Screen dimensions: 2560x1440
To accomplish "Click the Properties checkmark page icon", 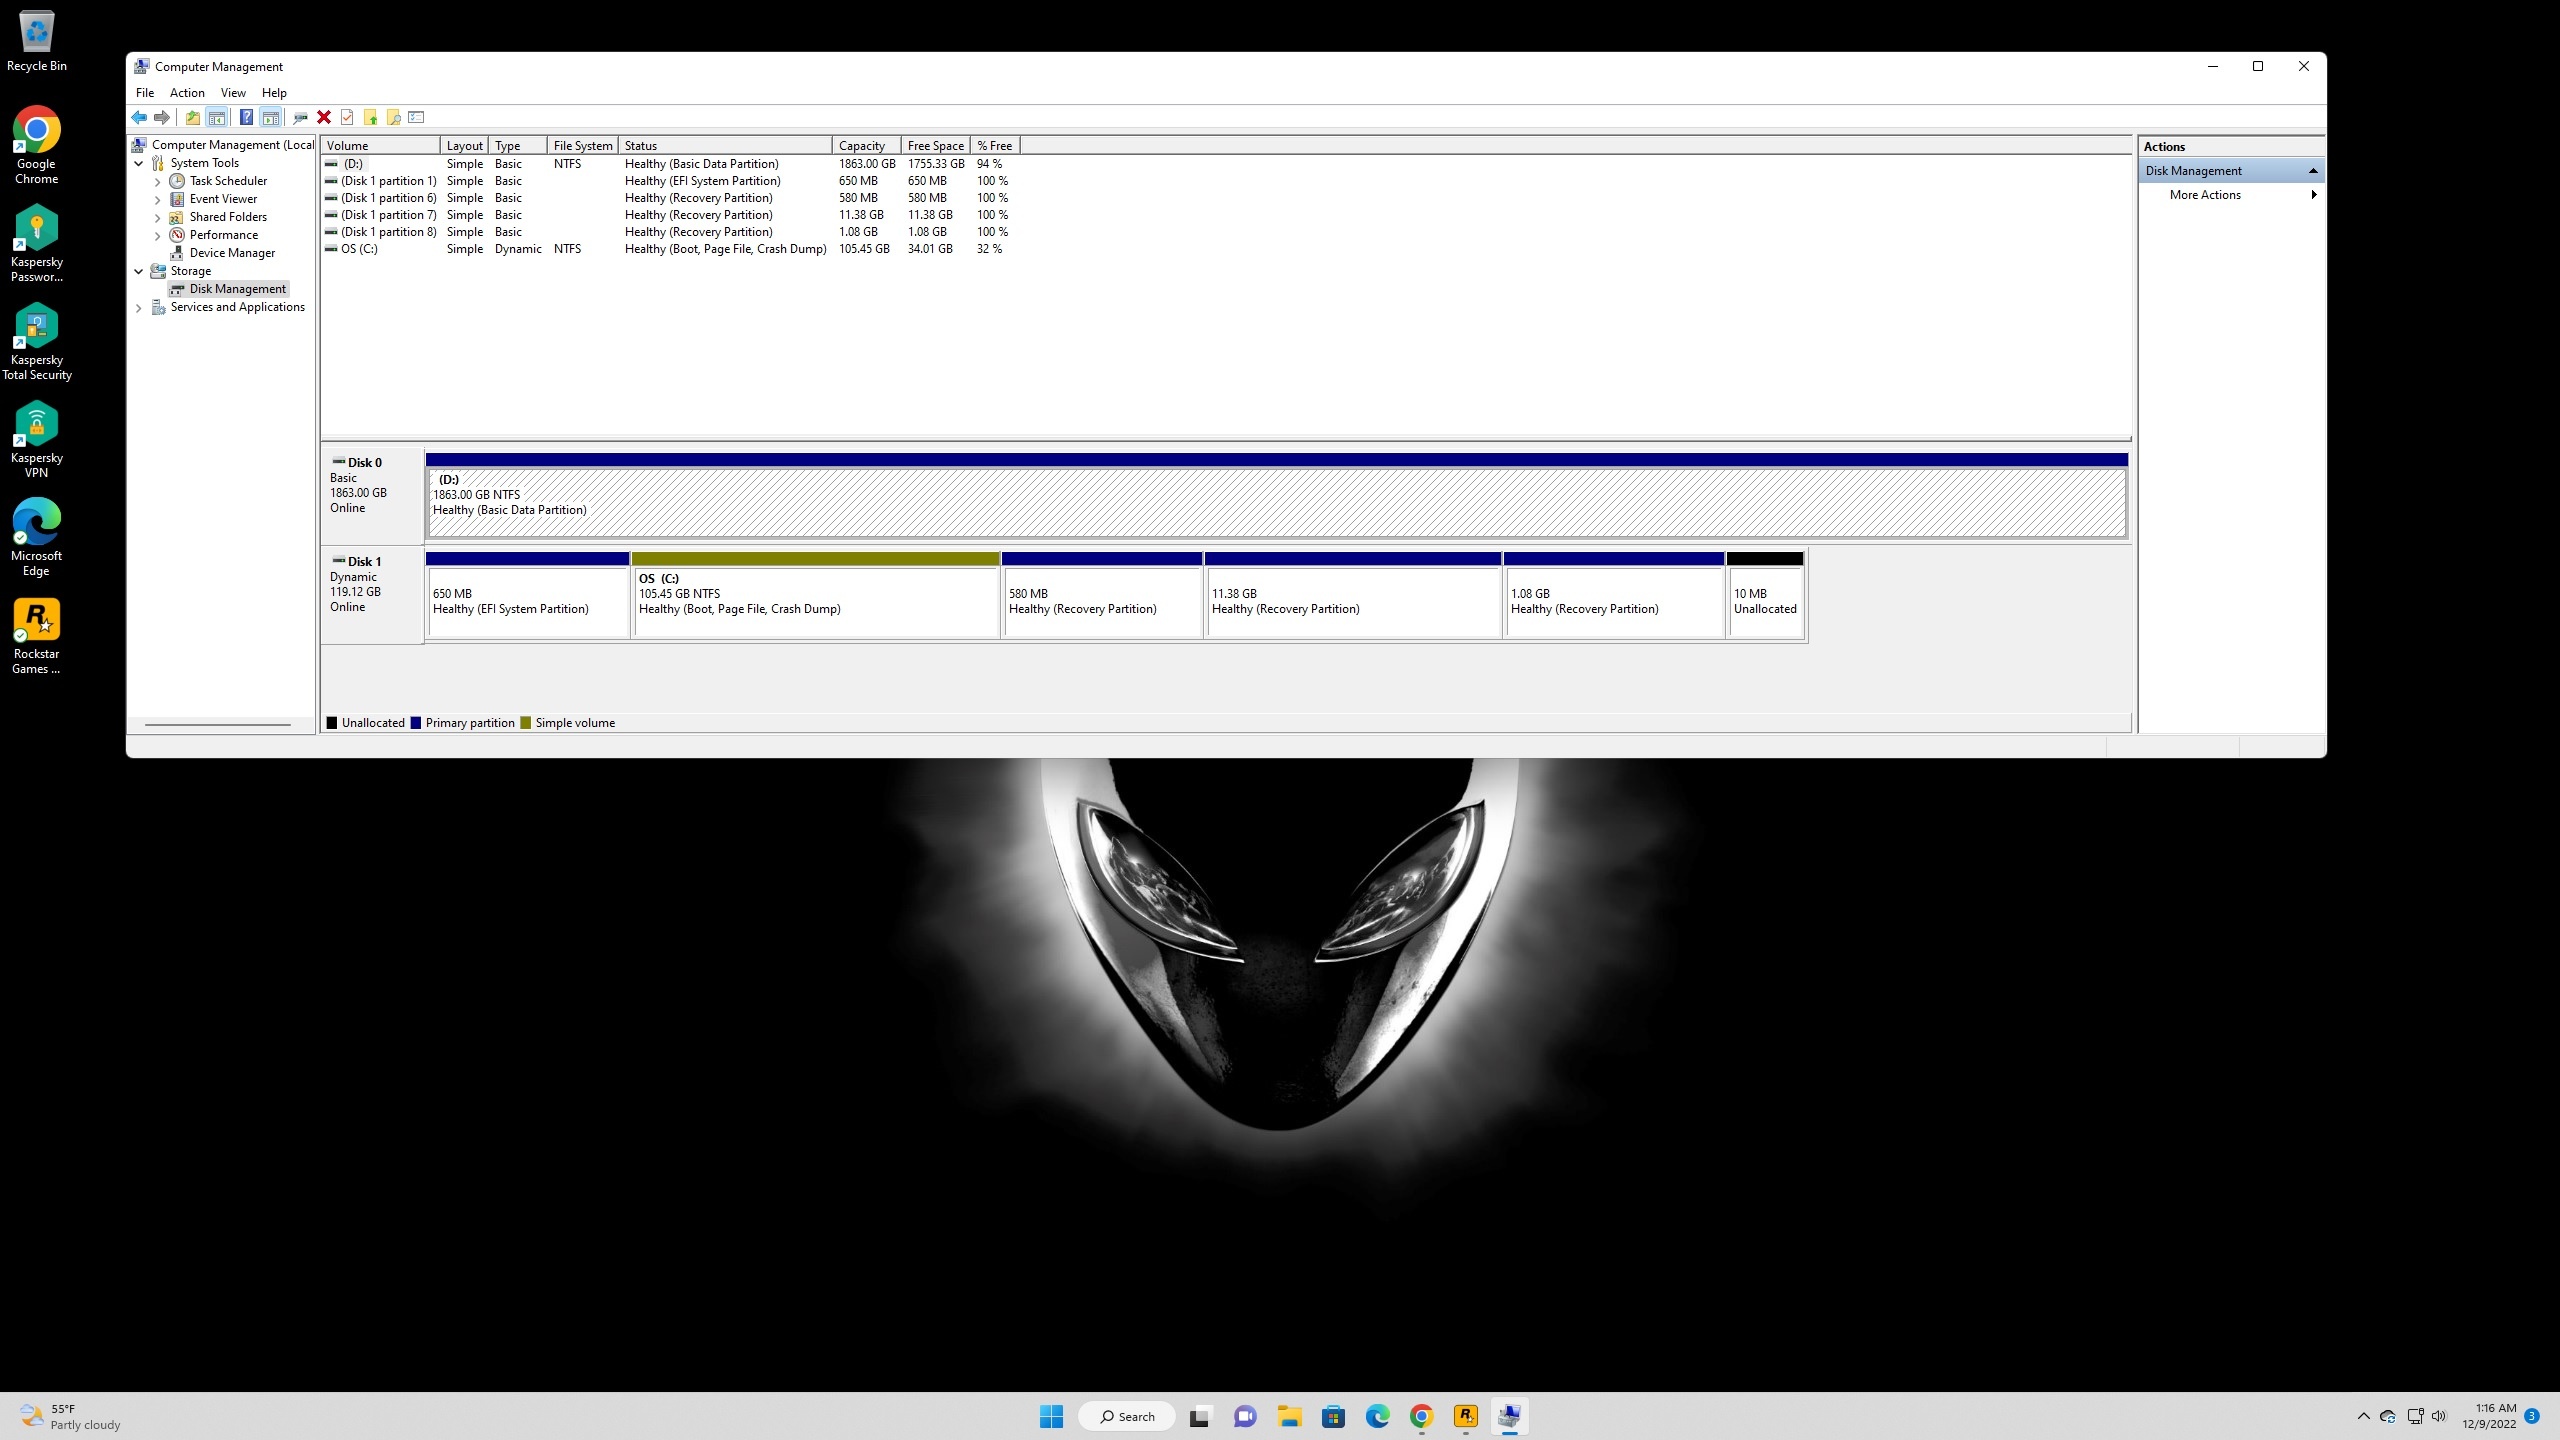I will click(x=347, y=118).
